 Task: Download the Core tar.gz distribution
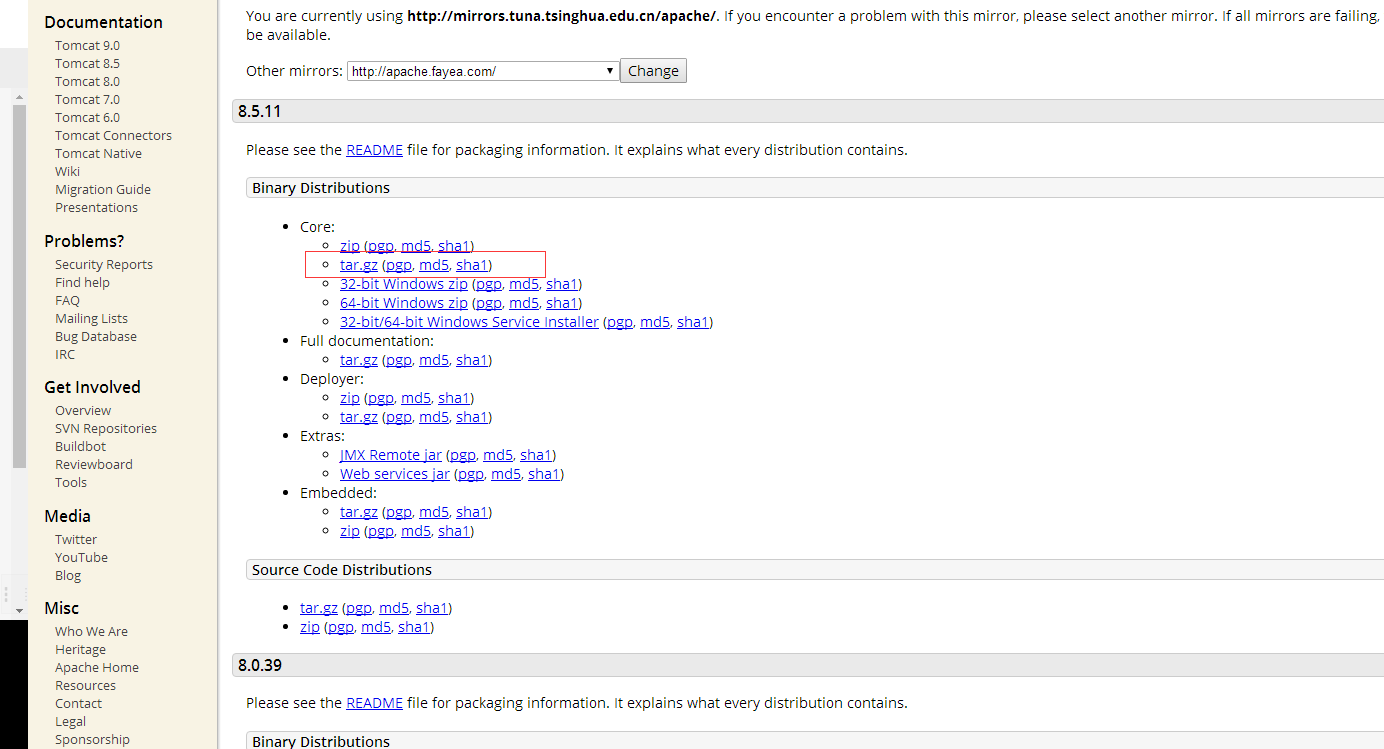tap(359, 265)
